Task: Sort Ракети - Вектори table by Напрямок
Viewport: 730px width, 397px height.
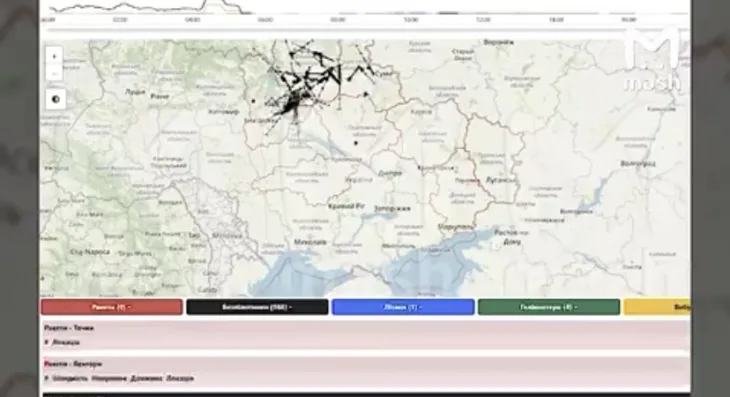Action: click(x=109, y=378)
